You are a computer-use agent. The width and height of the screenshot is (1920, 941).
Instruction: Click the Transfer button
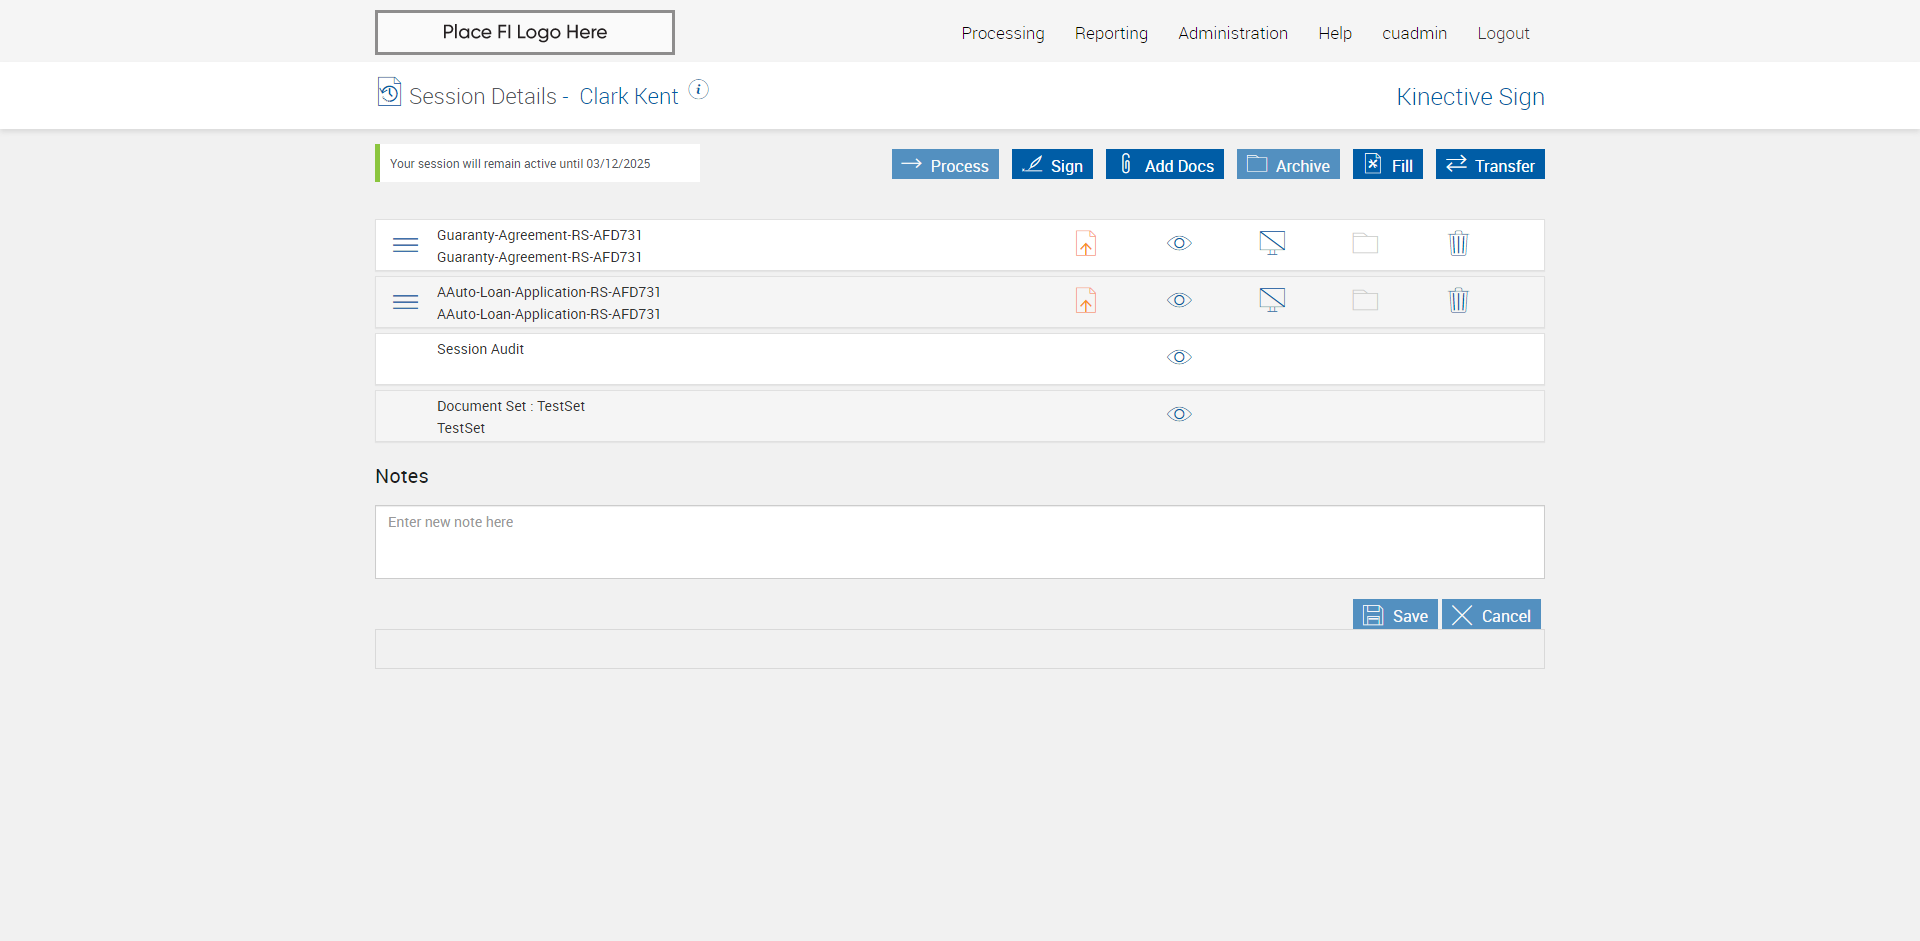click(x=1490, y=164)
